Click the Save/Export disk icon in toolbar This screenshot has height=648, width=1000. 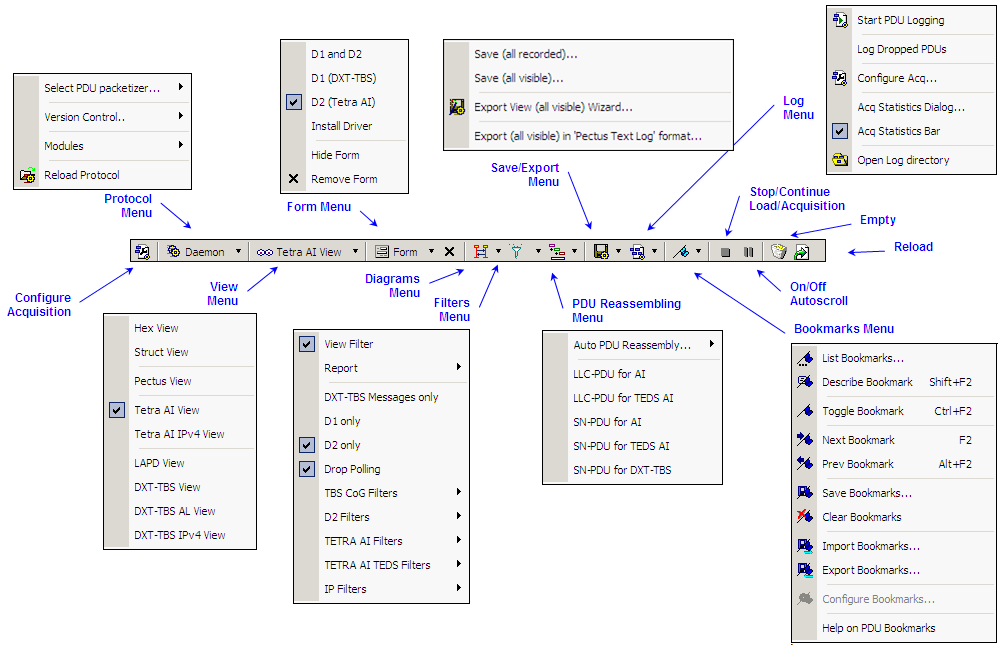600,252
